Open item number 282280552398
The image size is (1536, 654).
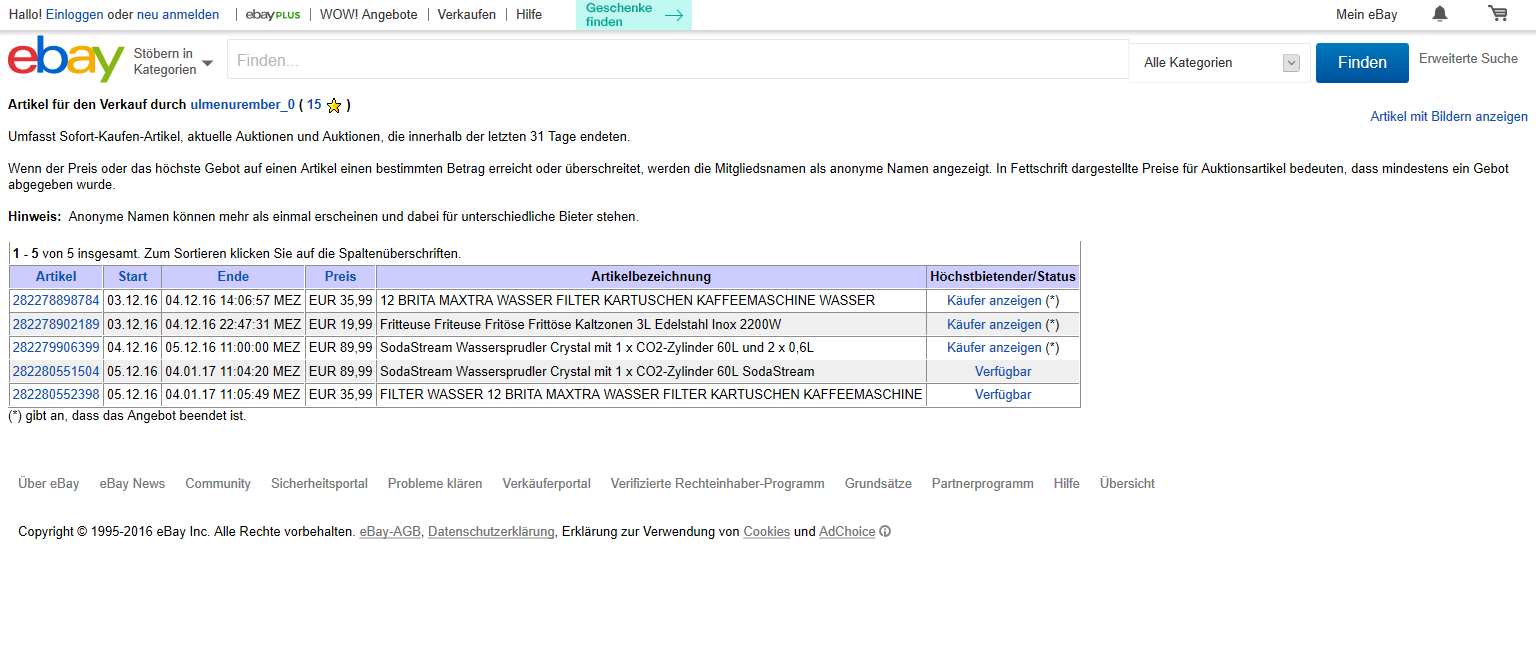pyautogui.click(x=56, y=395)
